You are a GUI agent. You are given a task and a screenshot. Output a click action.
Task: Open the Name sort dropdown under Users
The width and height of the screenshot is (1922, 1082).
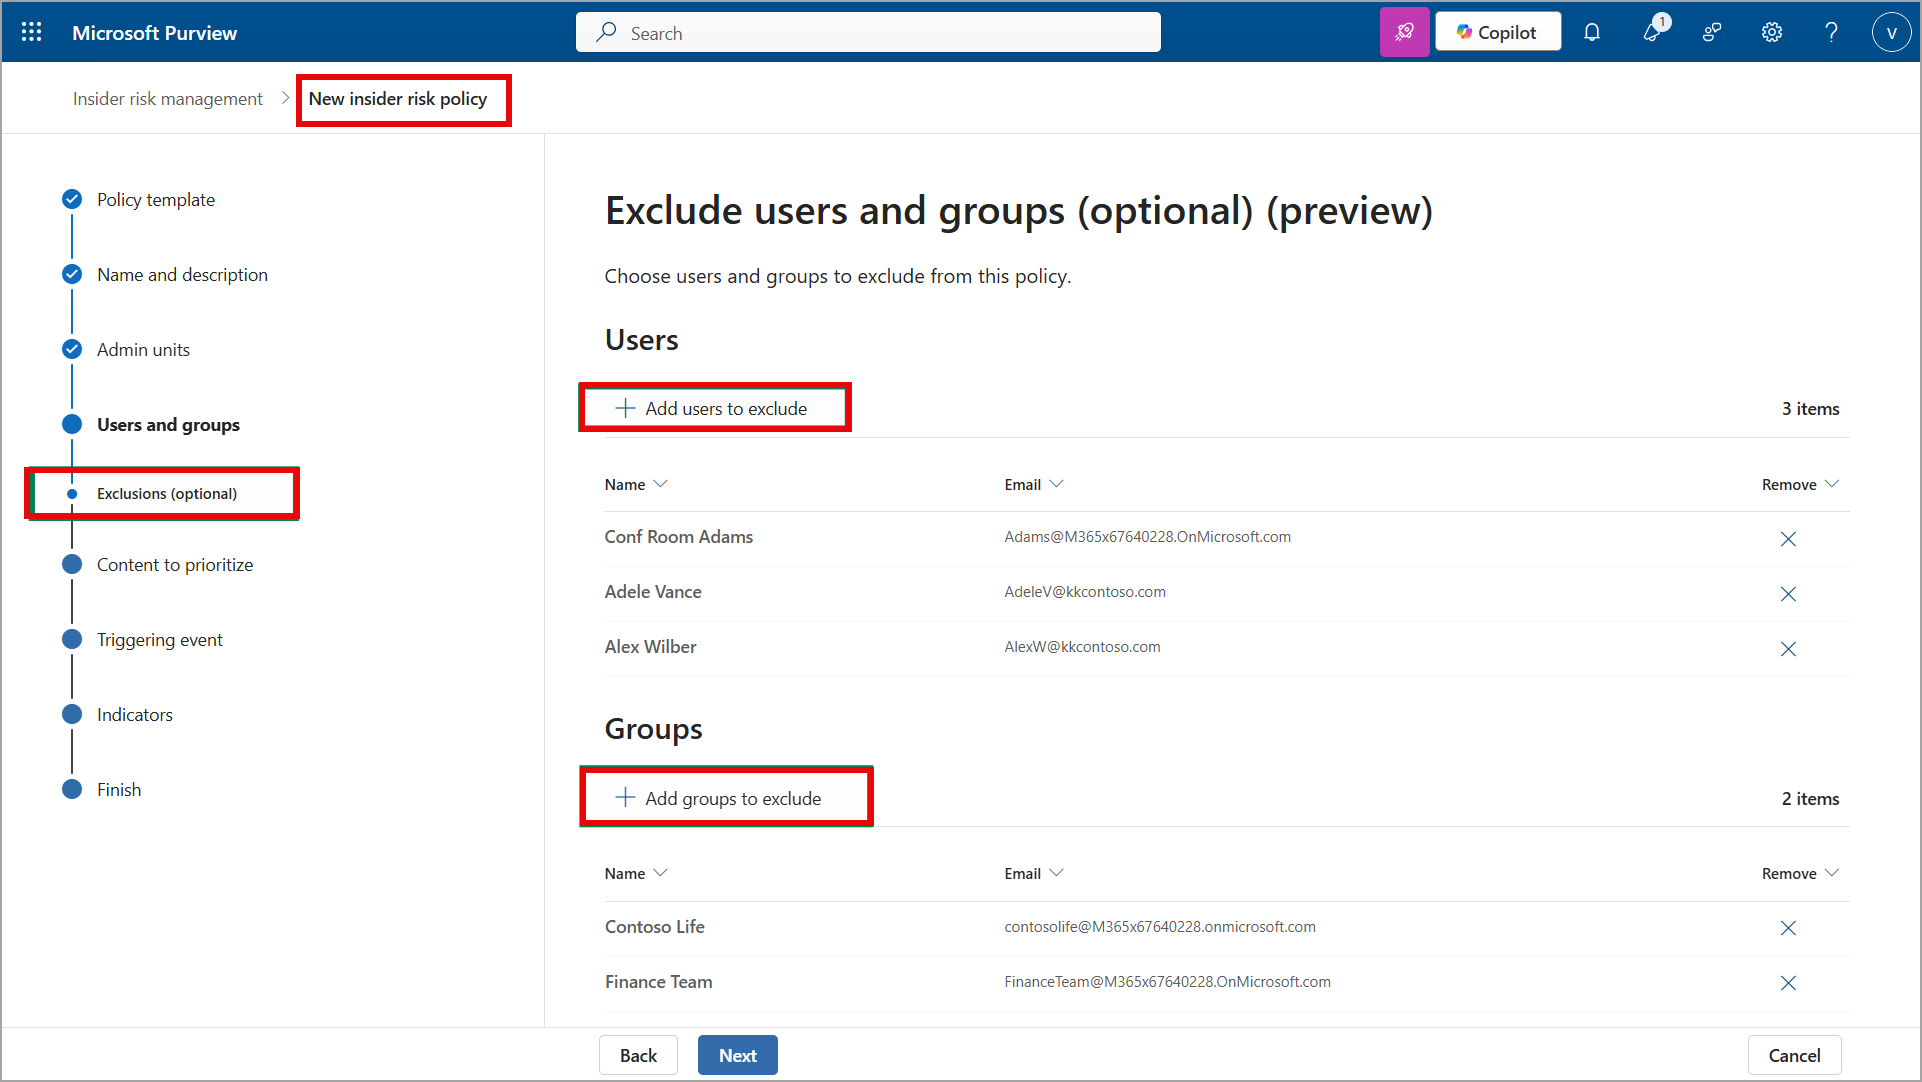coord(661,483)
